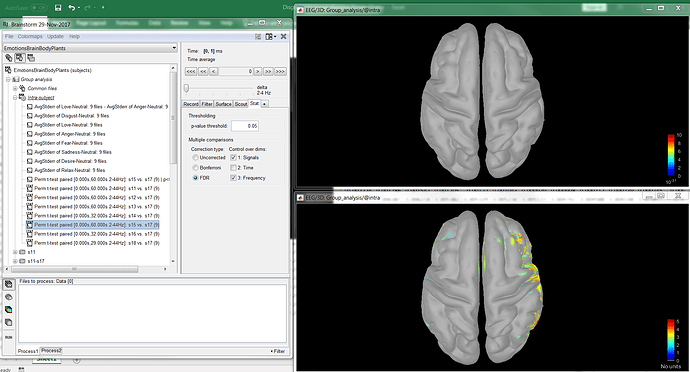
Task: Switch to the Scout tab
Action: tap(241, 104)
